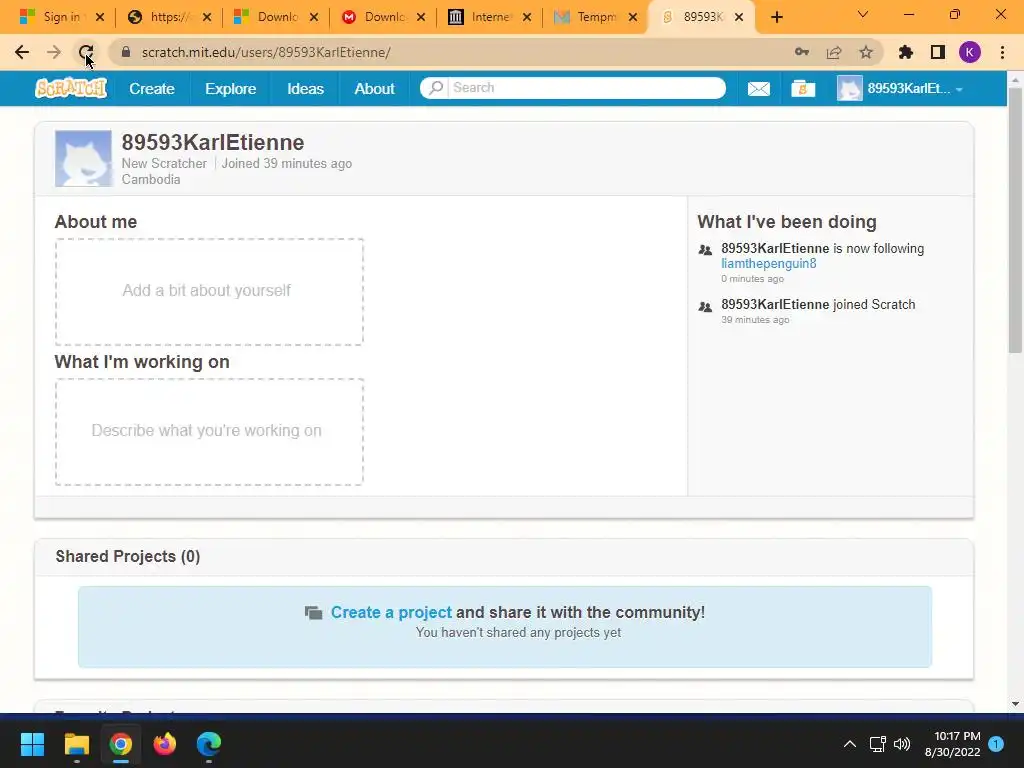Open the Create menu item

pos(152,88)
